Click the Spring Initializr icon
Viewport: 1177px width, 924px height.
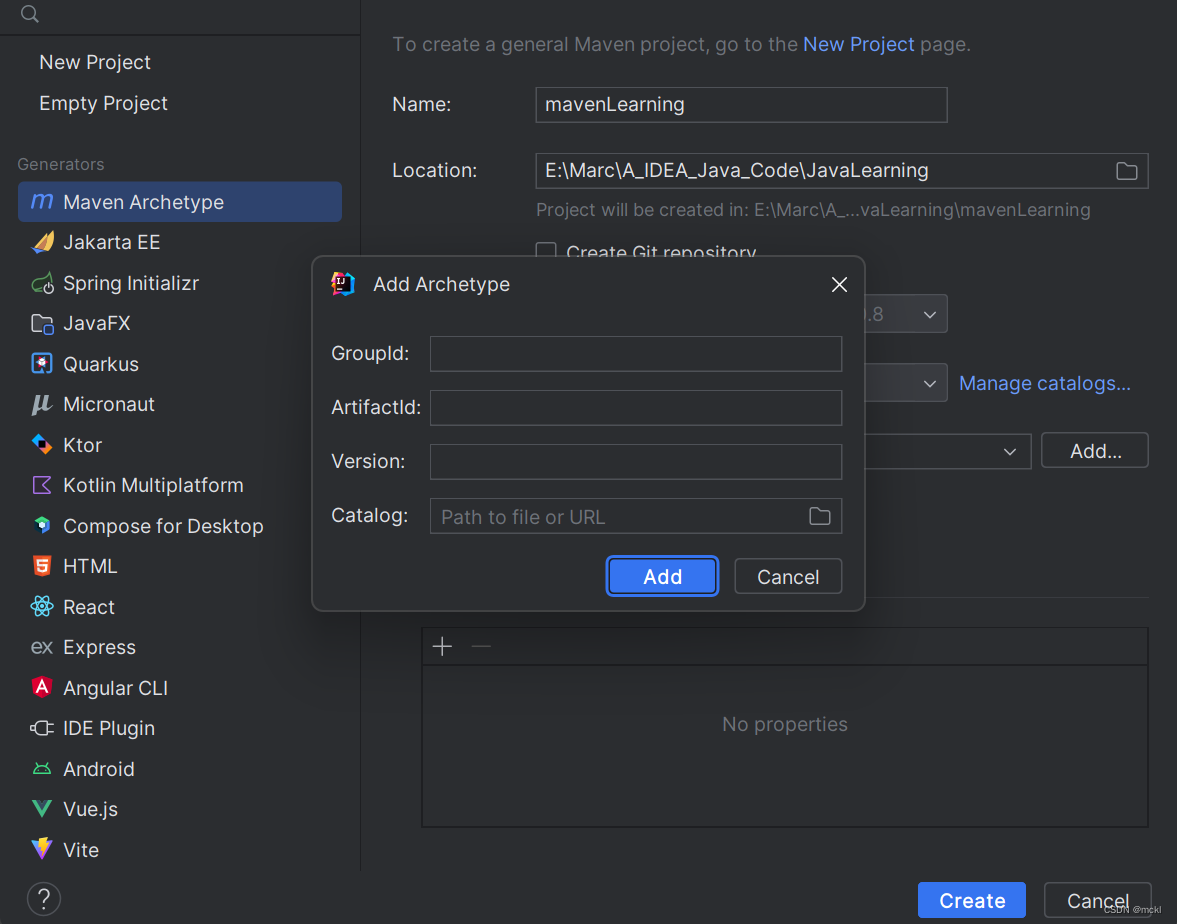tap(42, 283)
